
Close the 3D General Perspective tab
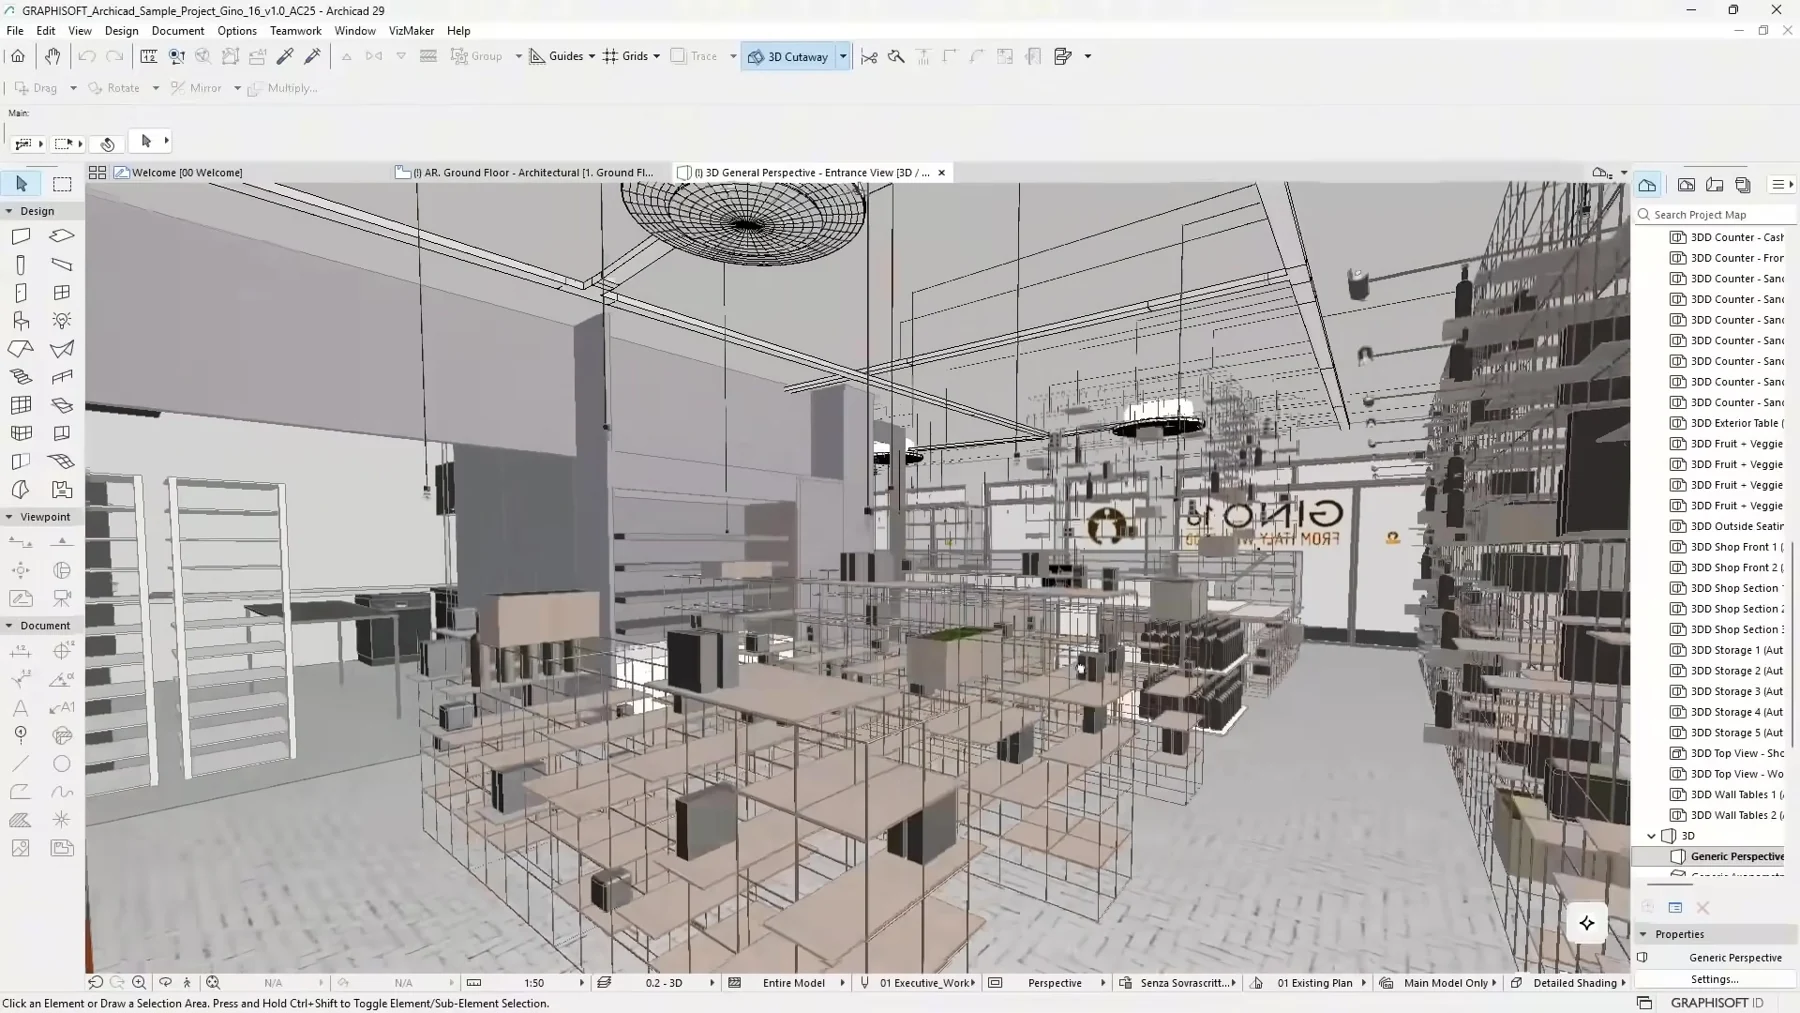[941, 173]
